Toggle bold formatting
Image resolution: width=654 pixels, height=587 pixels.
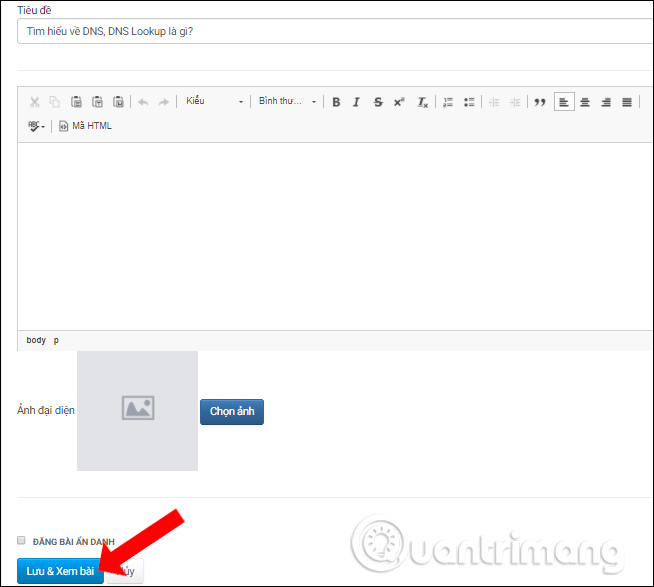point(336,102)
